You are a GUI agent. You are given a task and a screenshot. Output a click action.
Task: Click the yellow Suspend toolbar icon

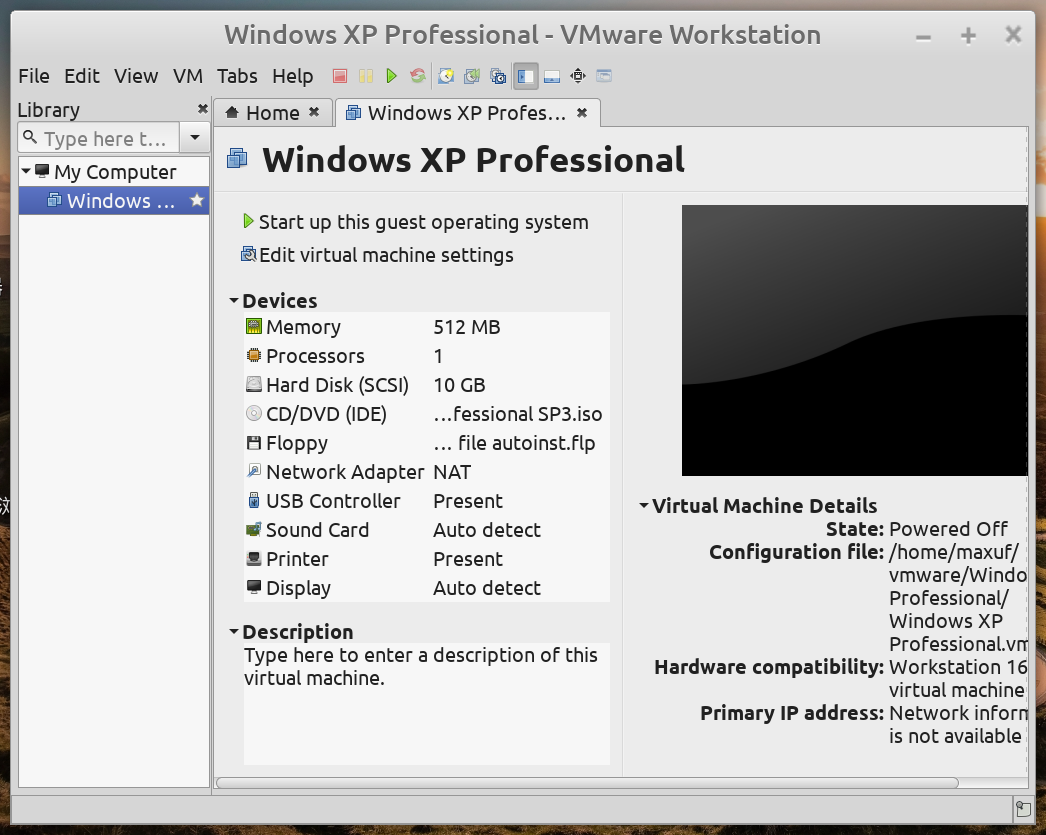click(x=366, y=76)
